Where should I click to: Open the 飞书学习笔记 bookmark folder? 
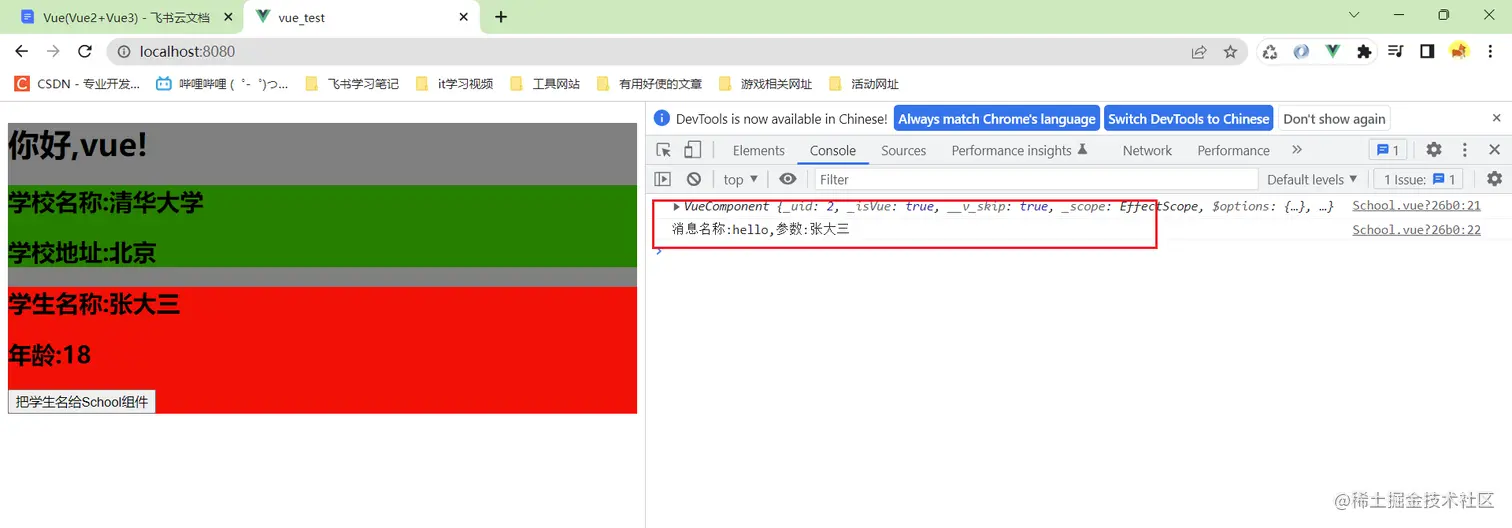[352, 84]
